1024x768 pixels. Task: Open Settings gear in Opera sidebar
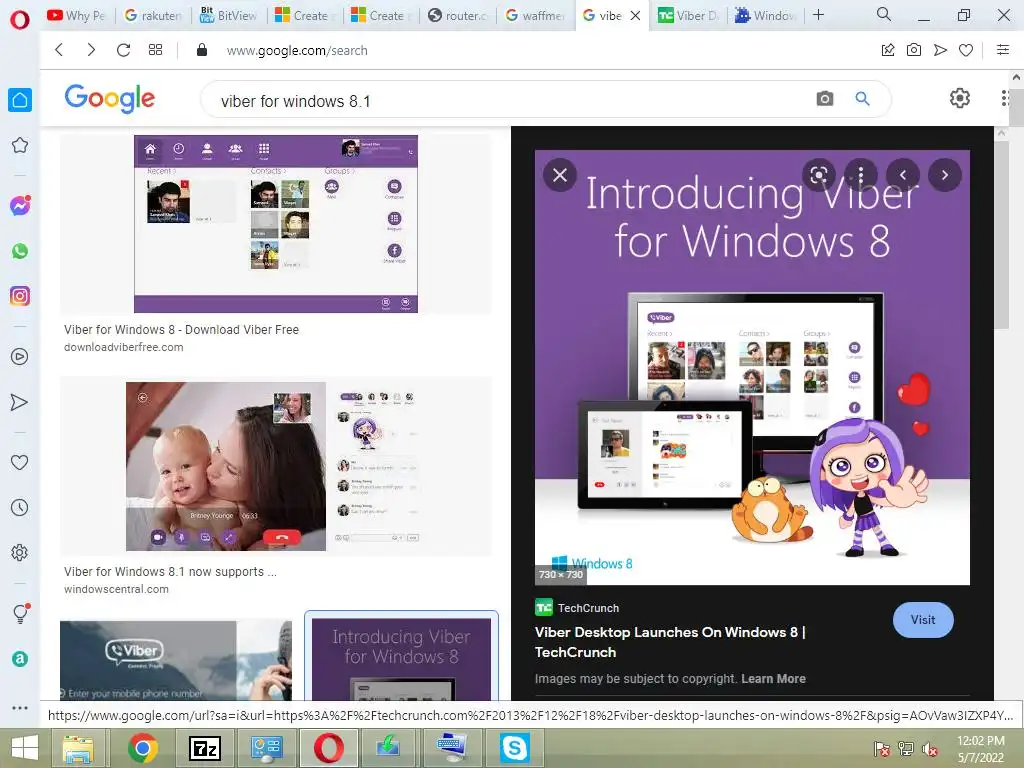pos(20,552)
